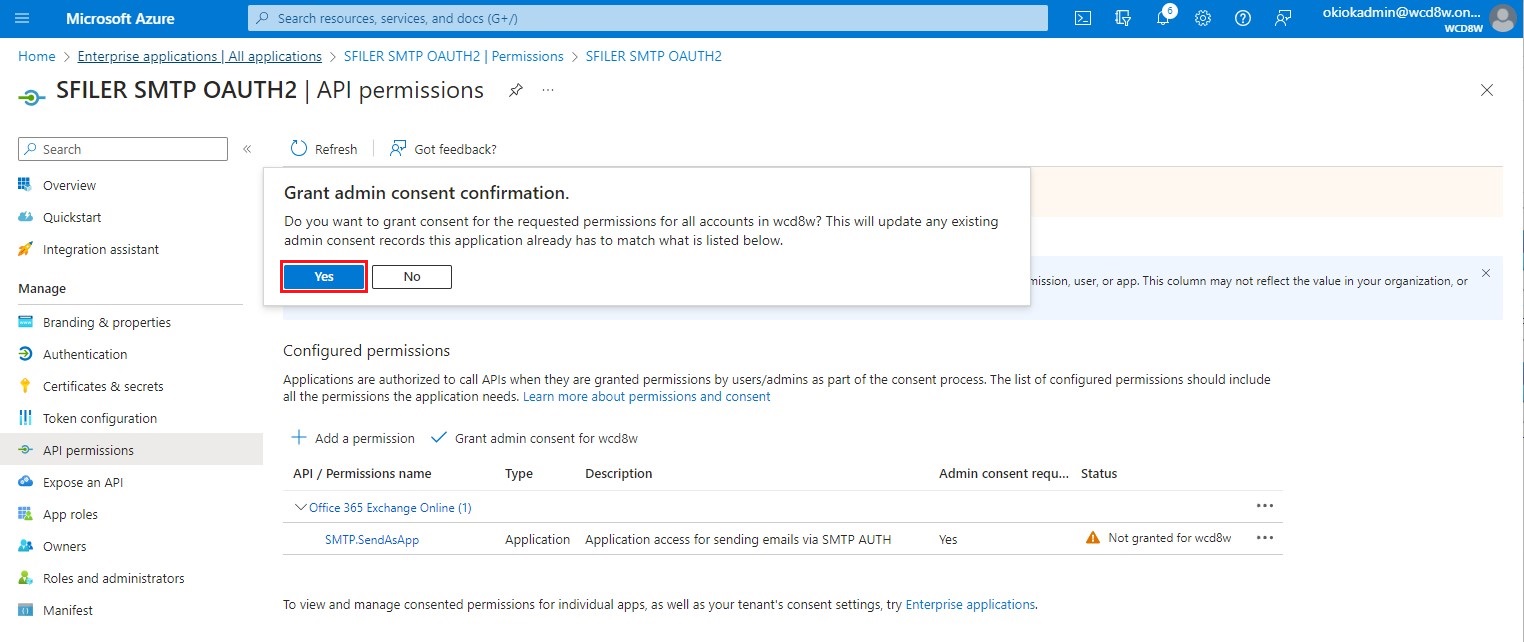The width and height of the screenshot is (1524, 642).
Task: Close the API permissions blade
Action: (x=1487, y=90)
